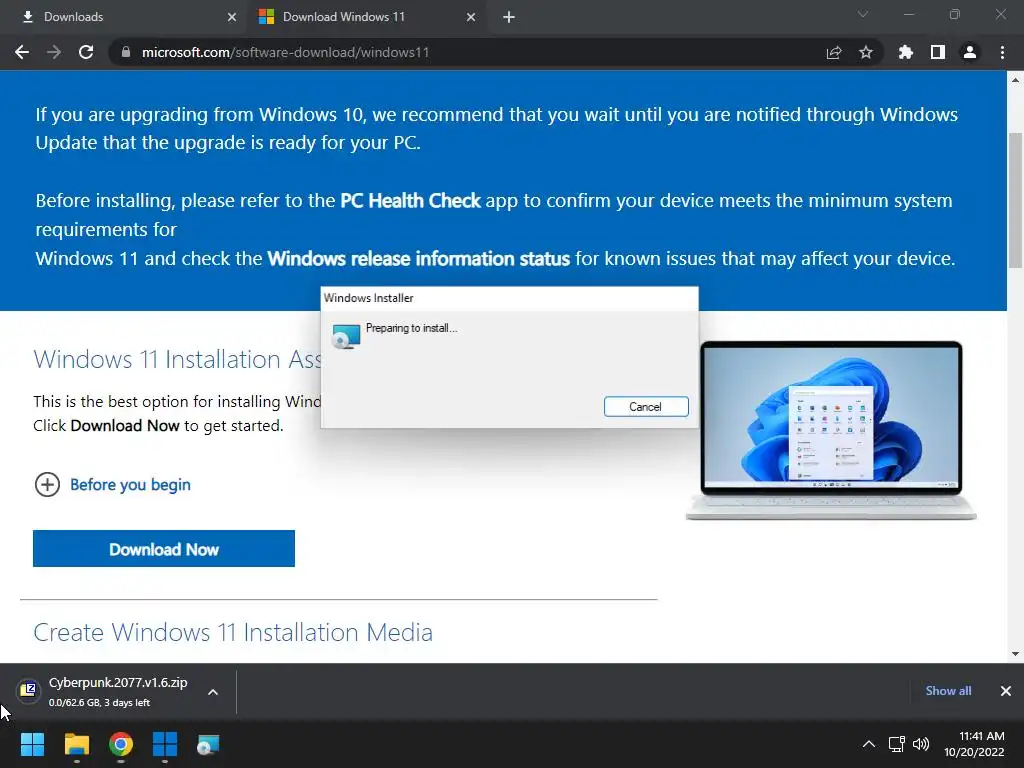Switch to the Downloads tab

click(124, 17)
